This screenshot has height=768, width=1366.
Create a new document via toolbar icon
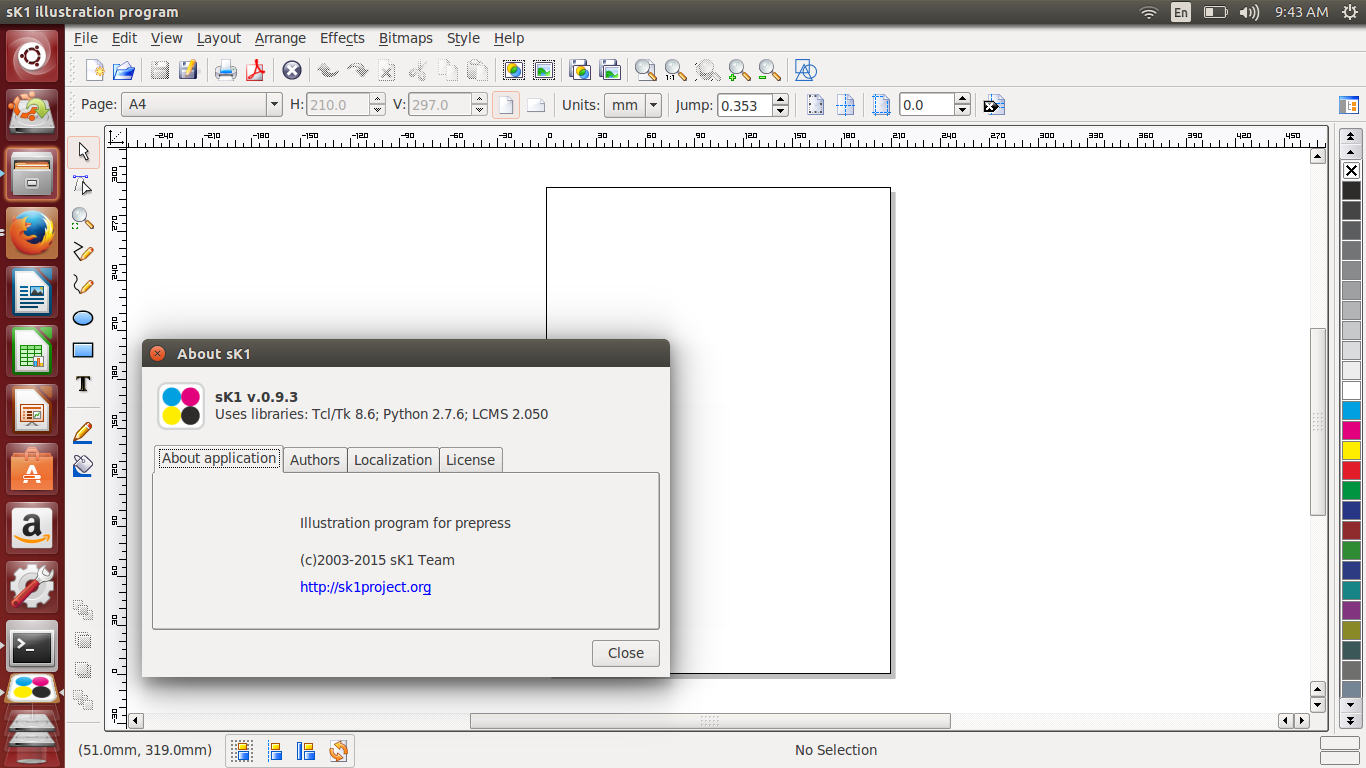[95, 70]
